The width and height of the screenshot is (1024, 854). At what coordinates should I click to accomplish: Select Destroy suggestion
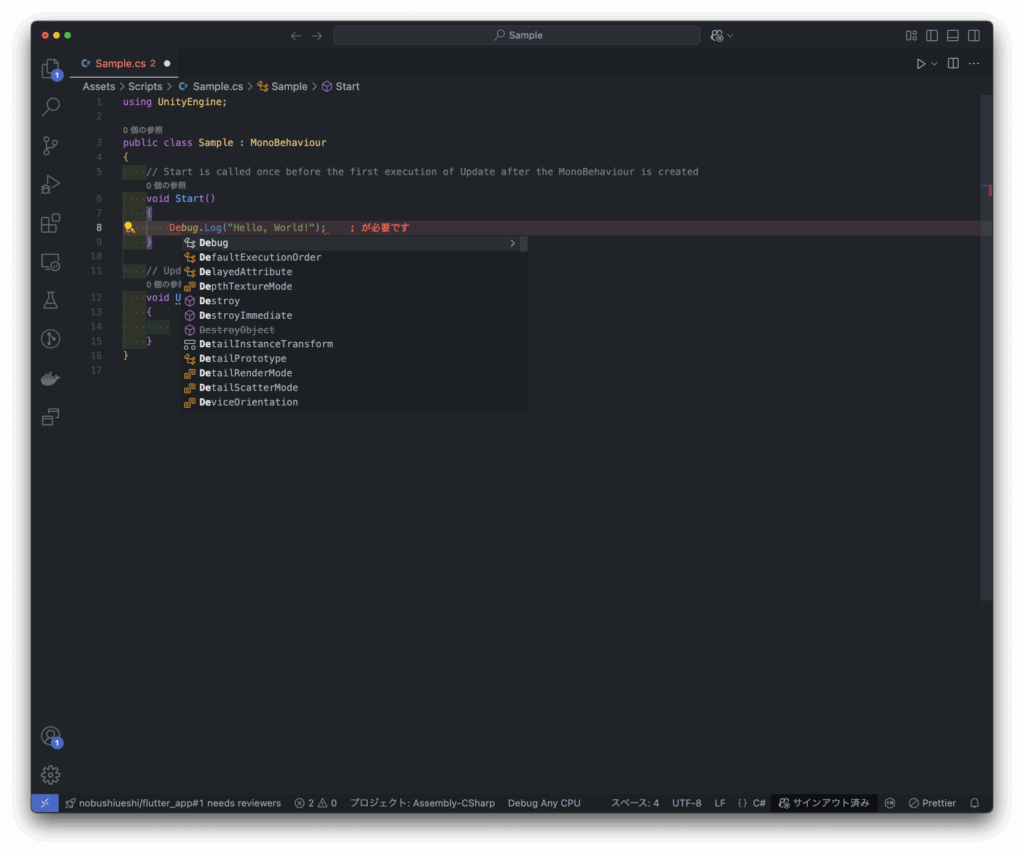(355, 301)
